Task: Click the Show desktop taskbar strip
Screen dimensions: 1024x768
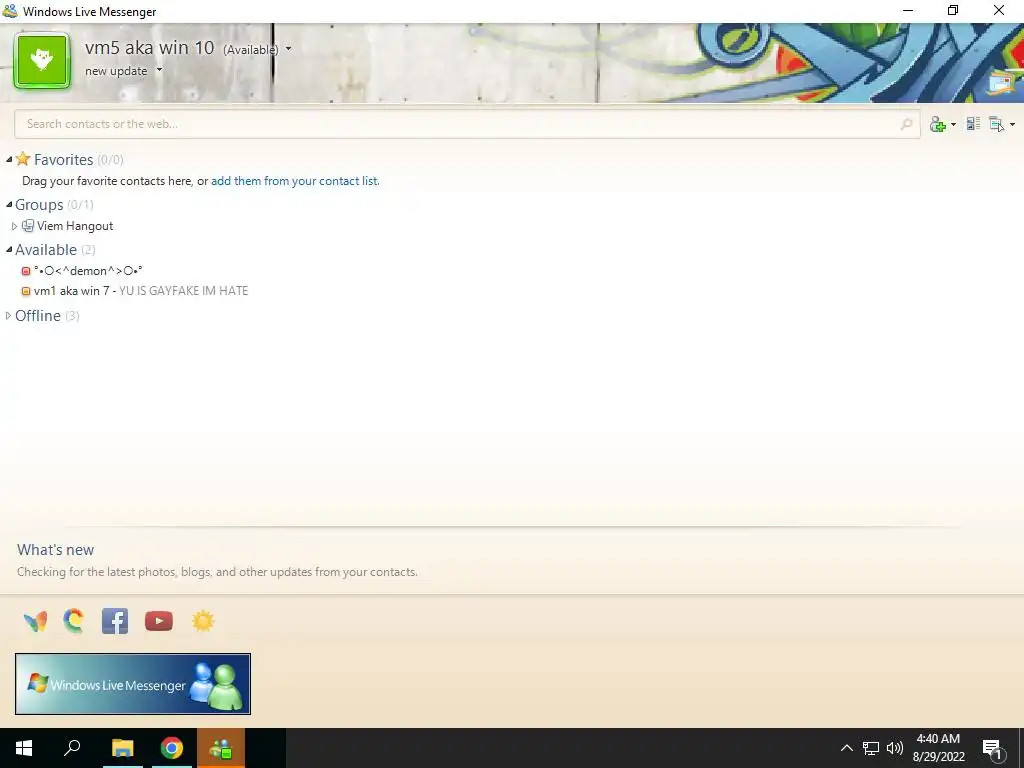Action: pyautogui.click(x=1021, y=748)
